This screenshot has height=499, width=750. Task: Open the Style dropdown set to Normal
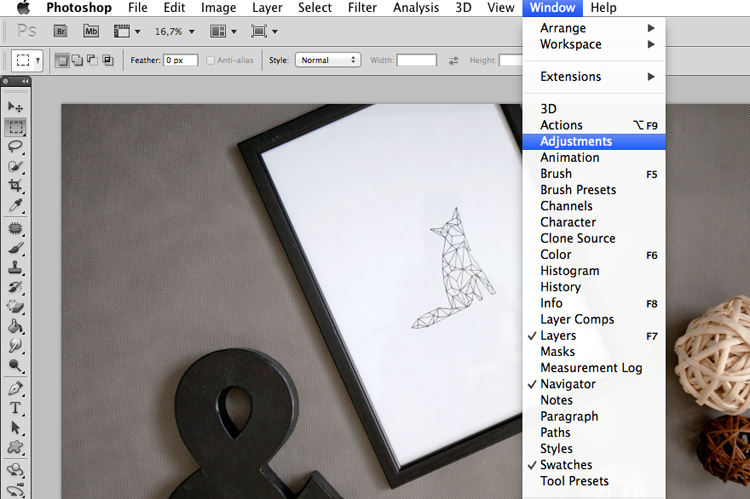pos(328,60)
